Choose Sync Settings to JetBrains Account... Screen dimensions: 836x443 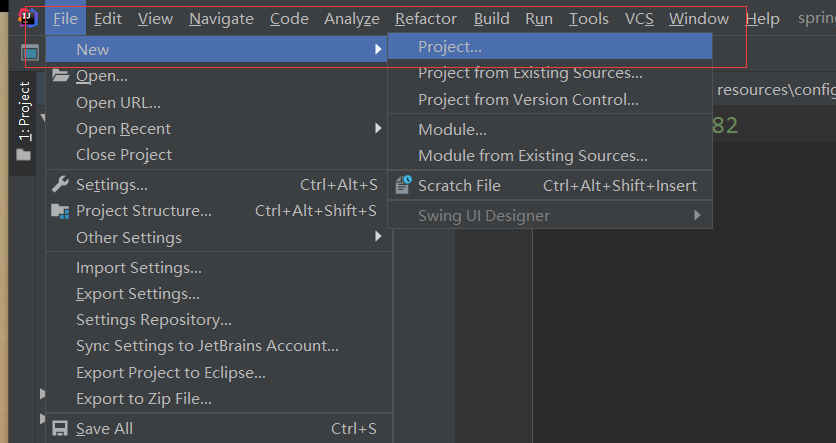coord(207,346)
